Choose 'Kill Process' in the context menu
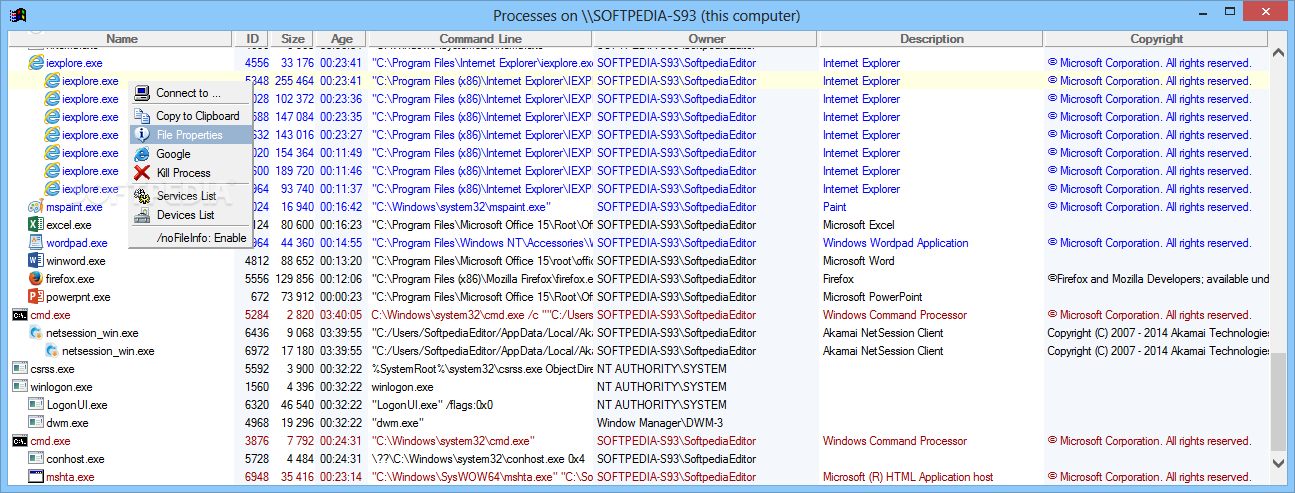Viewport: 1295px width, 493px height. point(190,173)
